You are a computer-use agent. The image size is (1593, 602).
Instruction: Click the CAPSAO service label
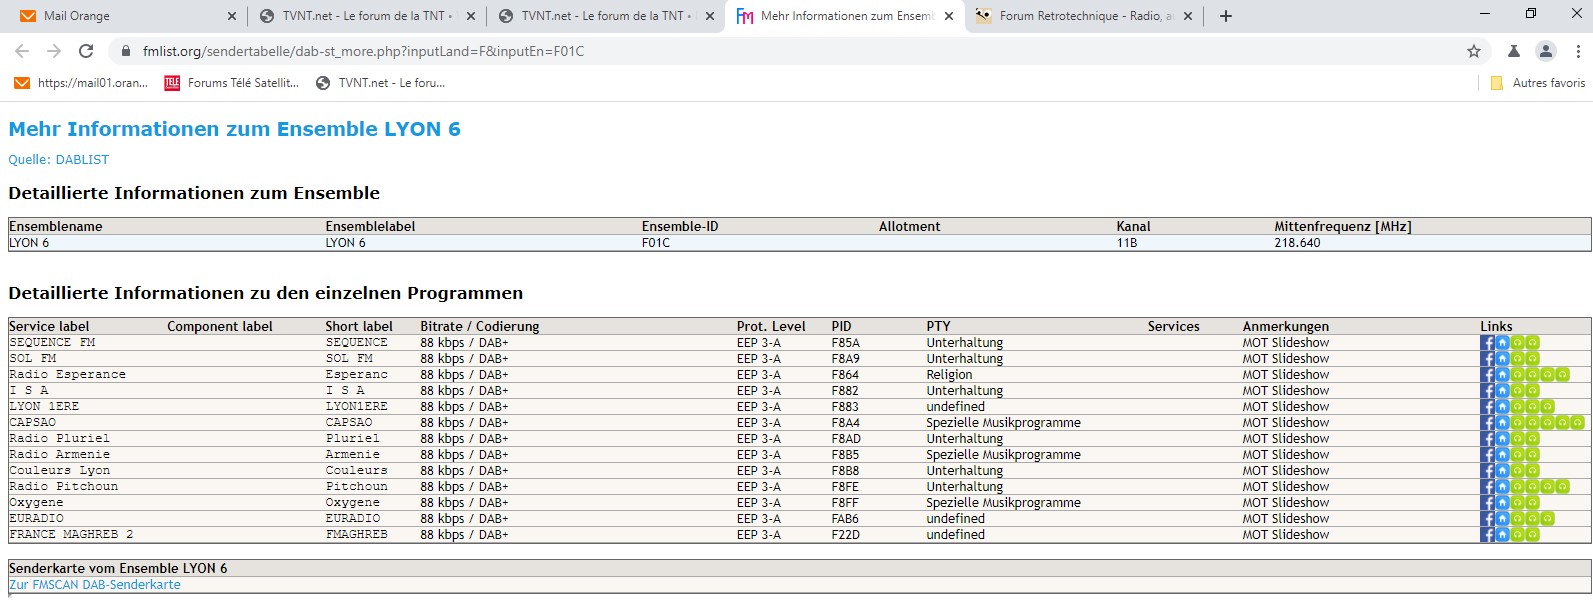[32, 423]
